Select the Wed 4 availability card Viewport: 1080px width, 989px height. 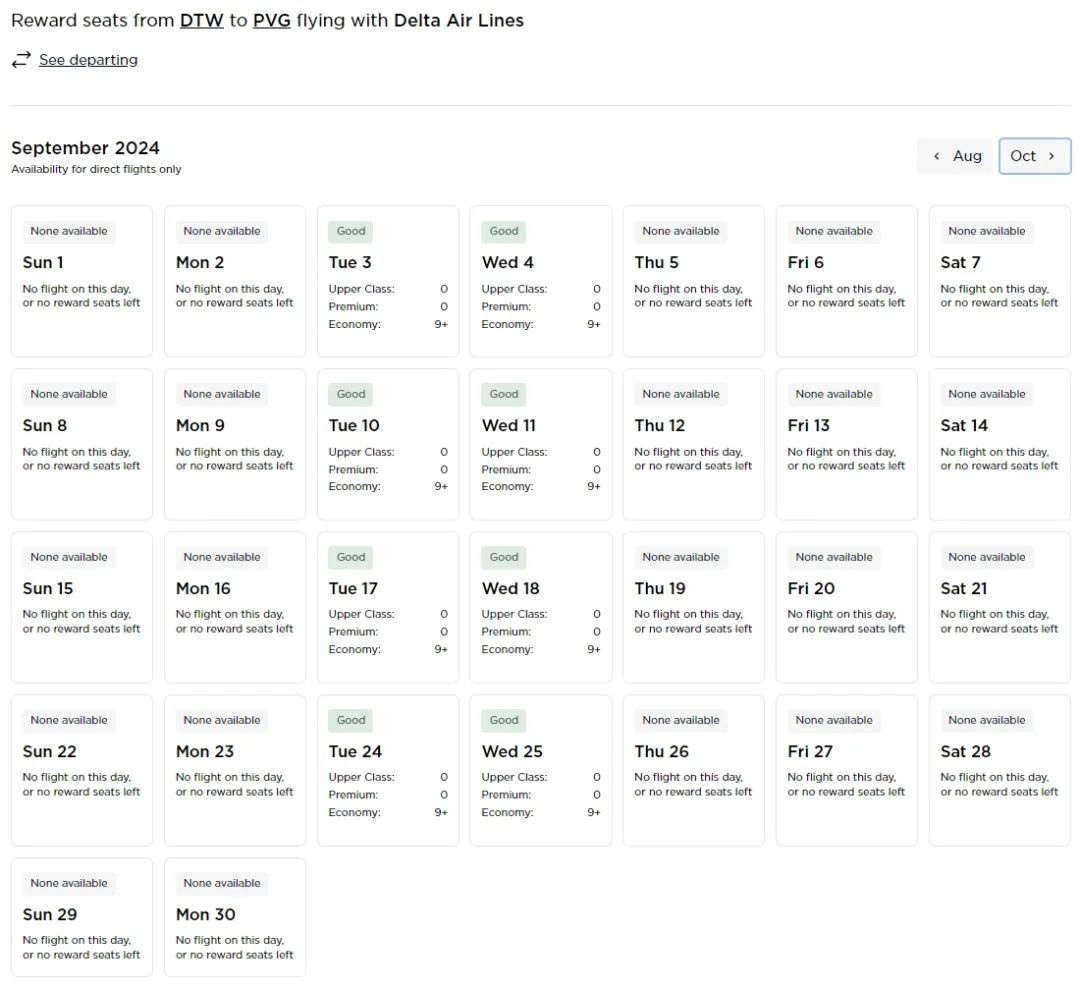pos(541,281)
